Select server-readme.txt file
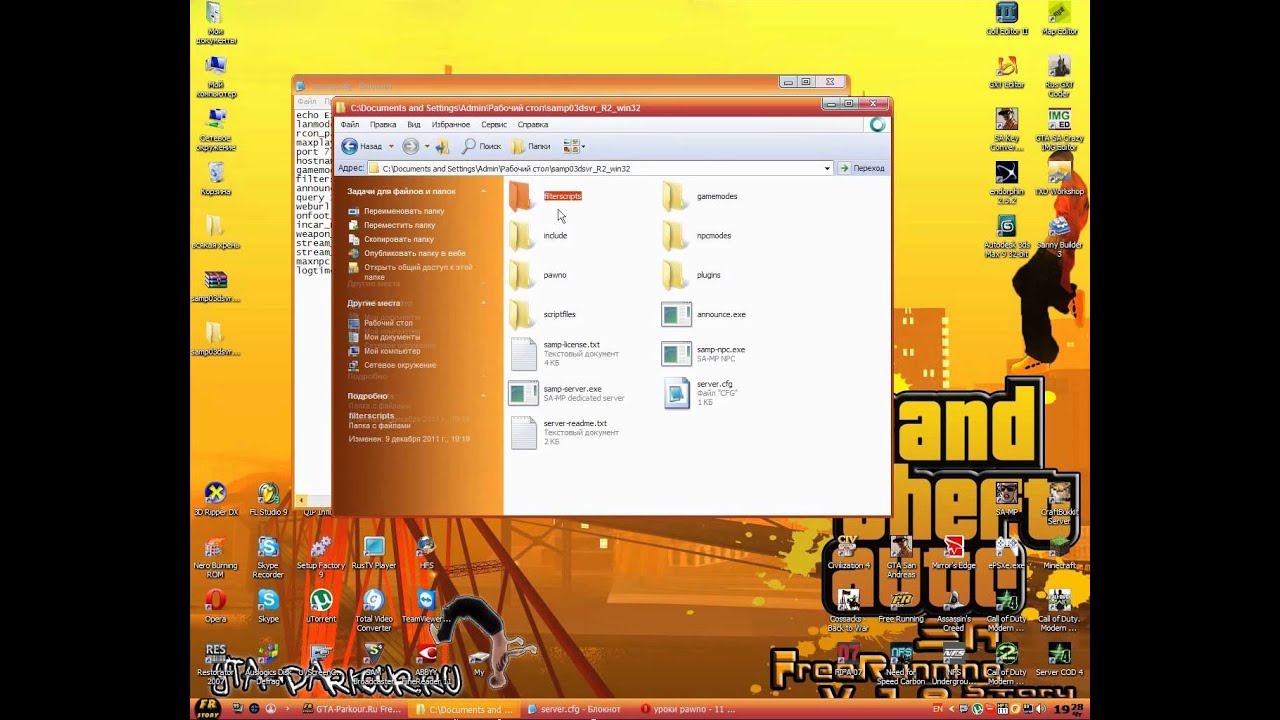 point(565,432)
